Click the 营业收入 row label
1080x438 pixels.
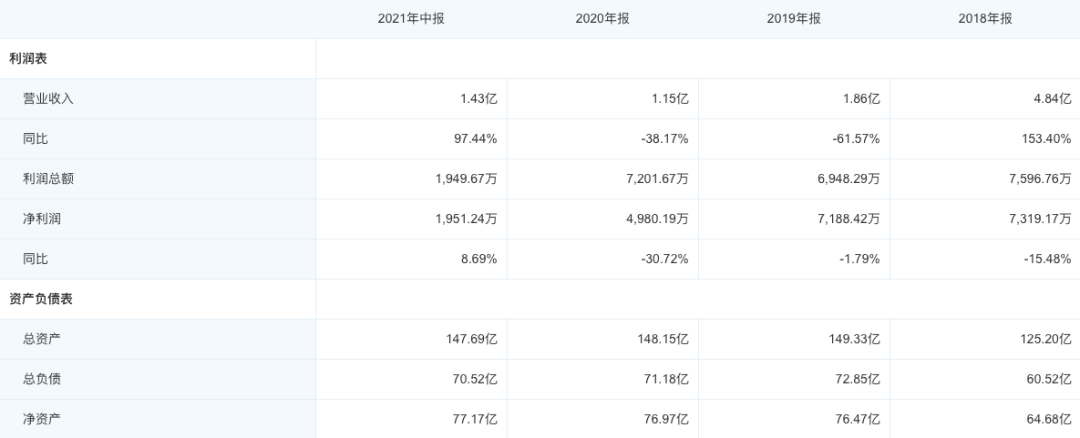[48, 99]
